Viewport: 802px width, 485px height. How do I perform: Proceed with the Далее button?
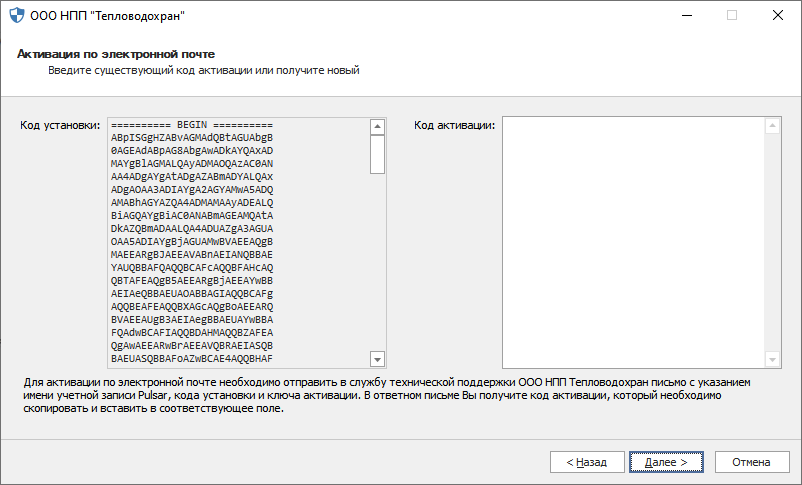tap(665, 462)
